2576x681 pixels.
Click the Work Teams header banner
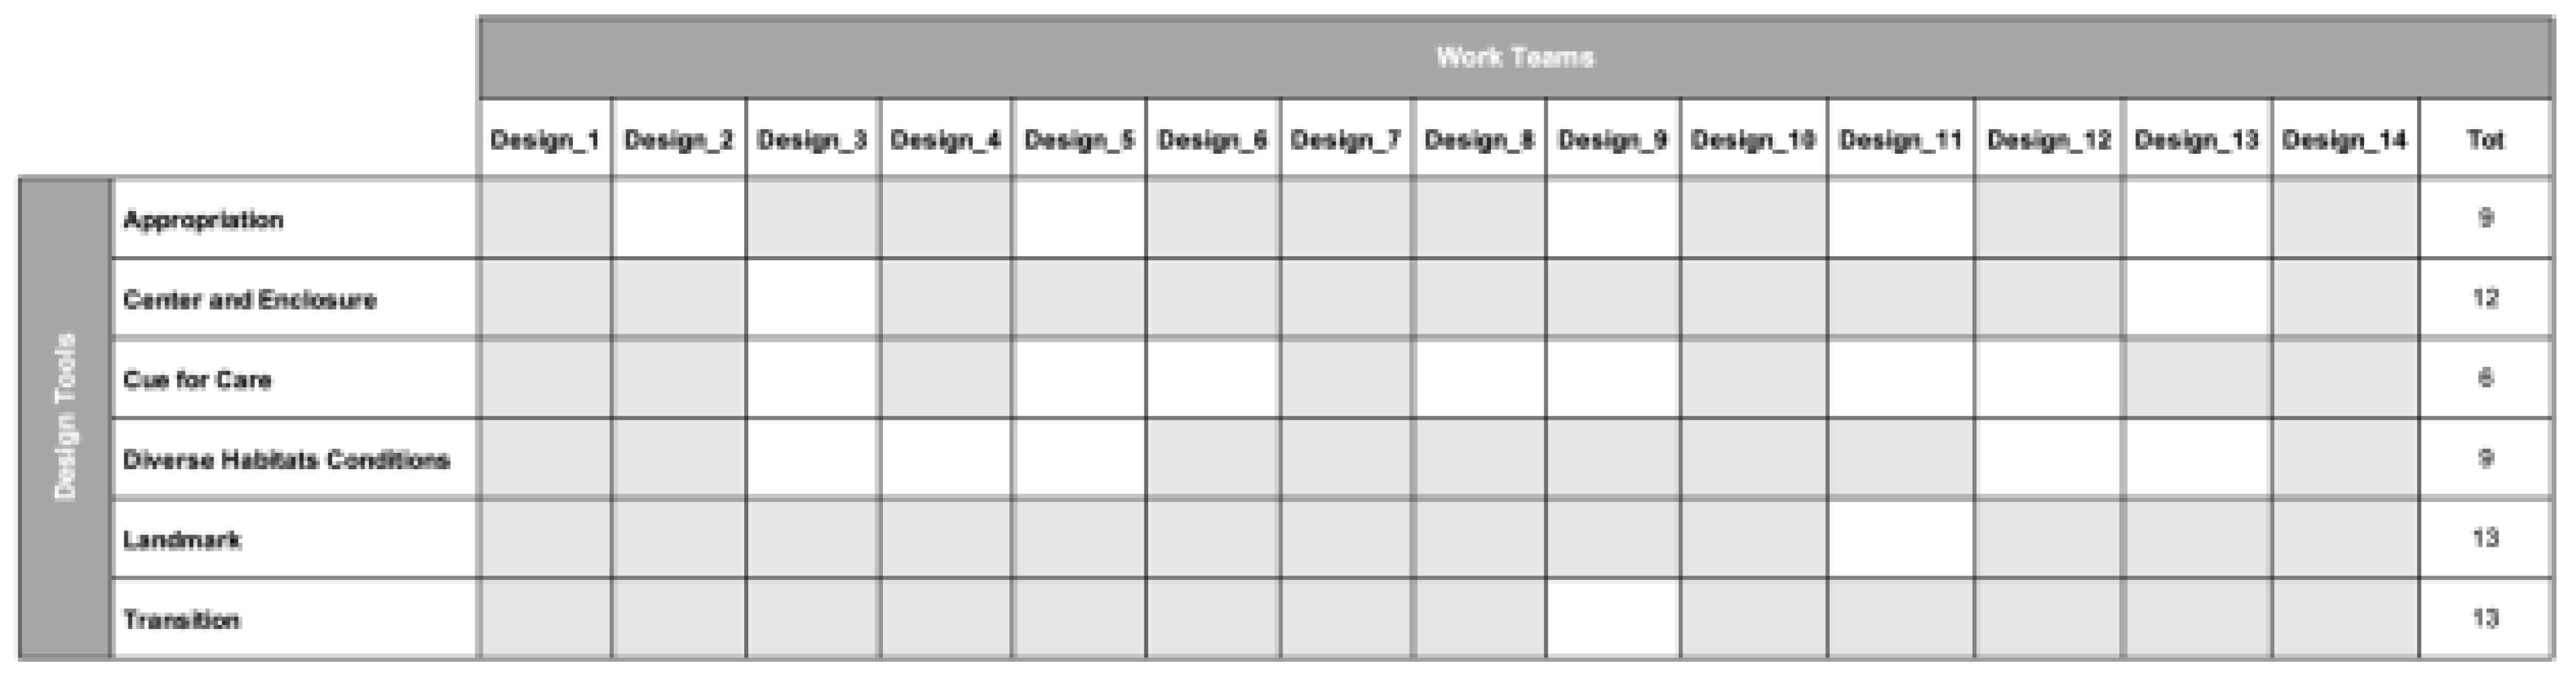[x=1514, y=57]
